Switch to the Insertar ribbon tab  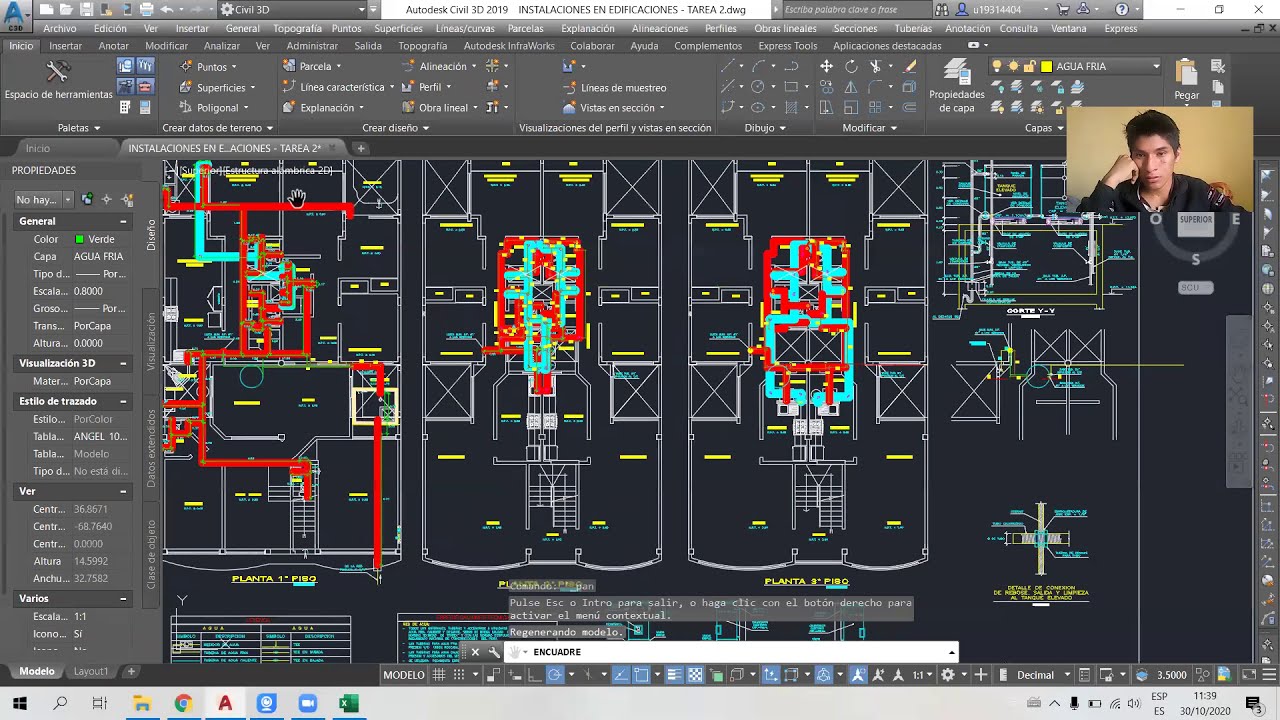(x=66, y=46)
